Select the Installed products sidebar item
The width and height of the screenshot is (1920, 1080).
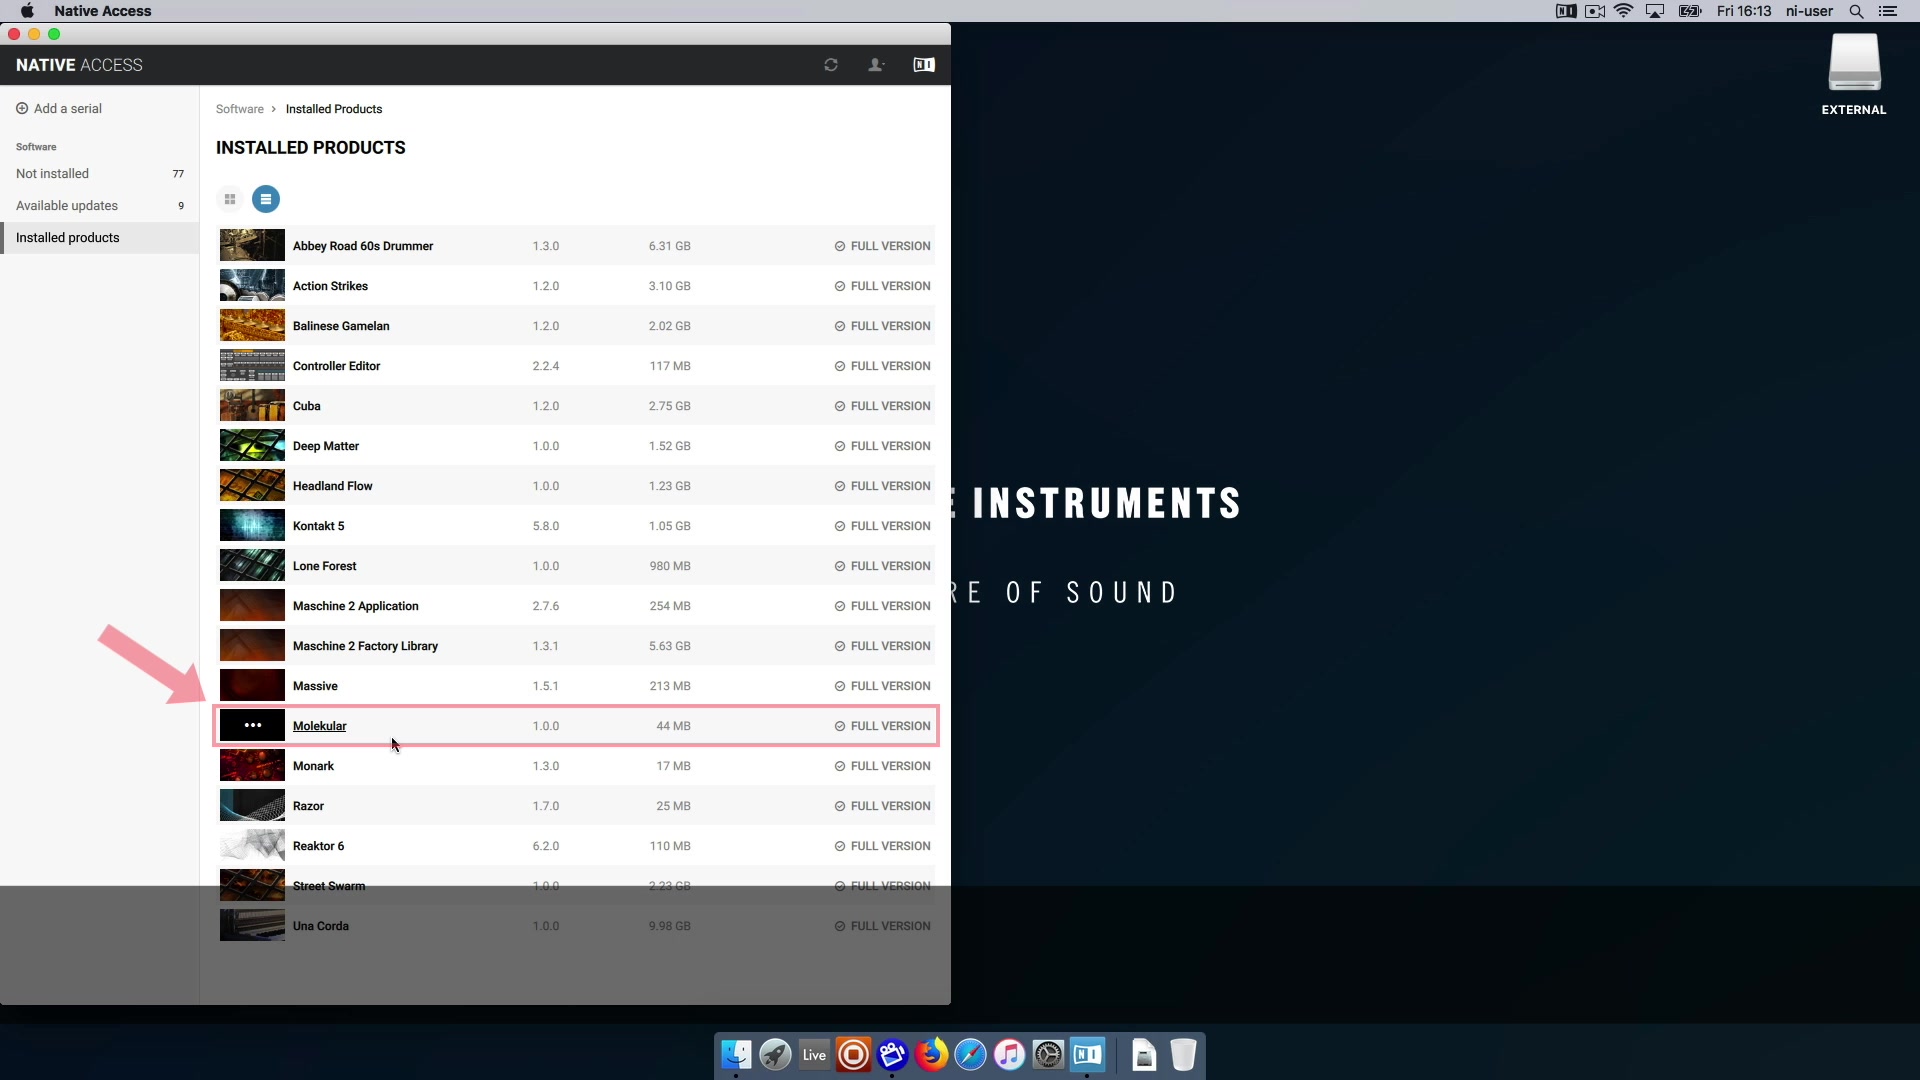pos(68,238)
